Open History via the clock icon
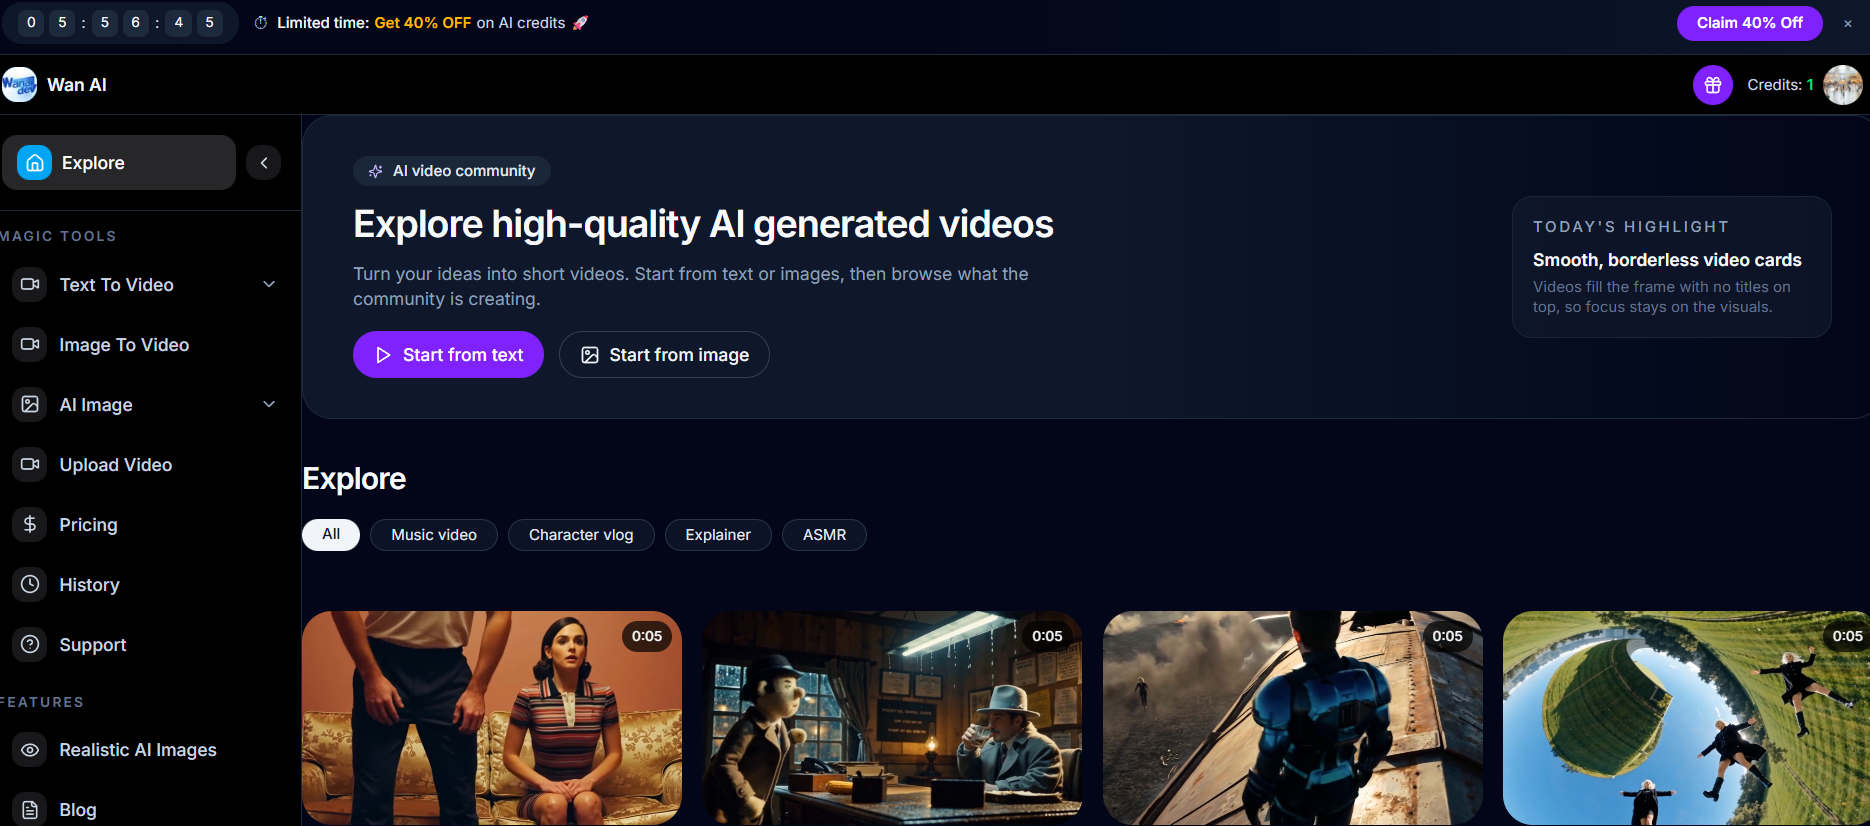The width and height of the screenshot is (1870, 826). click(x=30, y=585)
